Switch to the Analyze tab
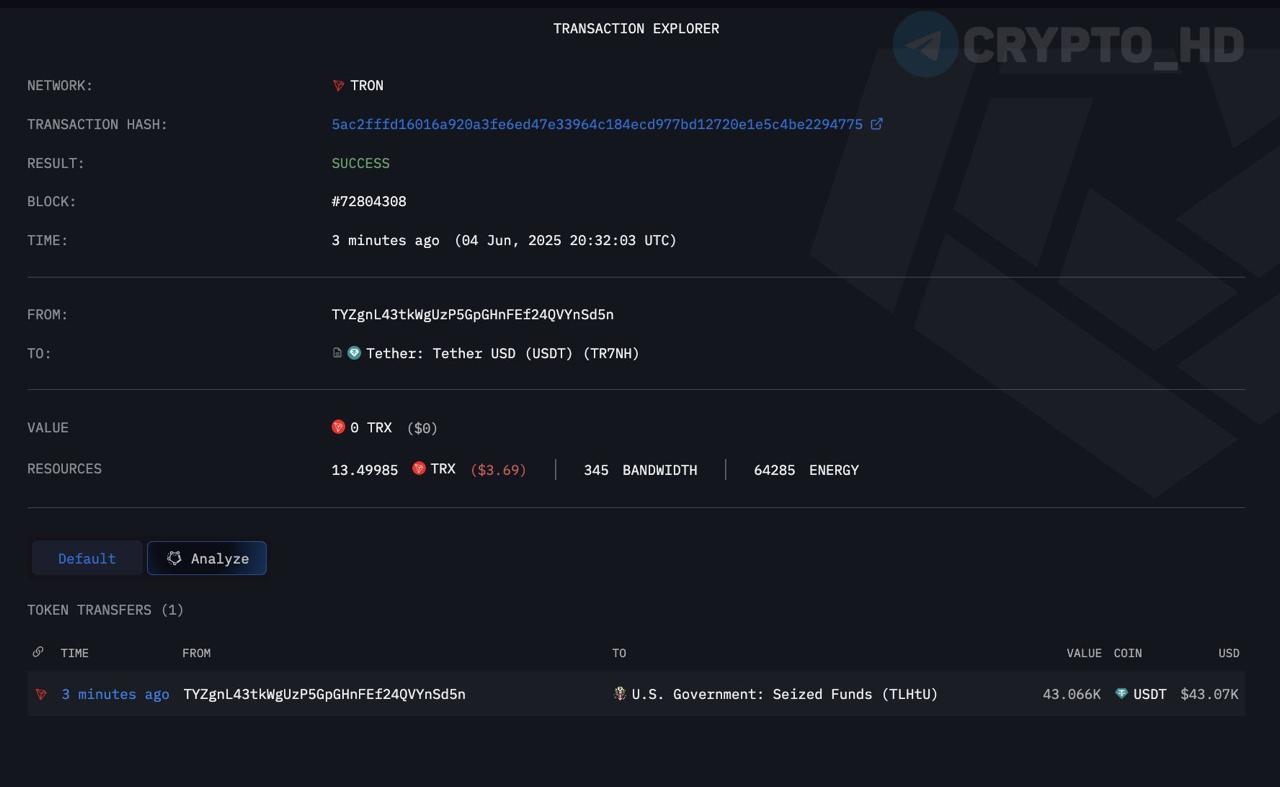1280x787 pixels. [x=207, y=558]
